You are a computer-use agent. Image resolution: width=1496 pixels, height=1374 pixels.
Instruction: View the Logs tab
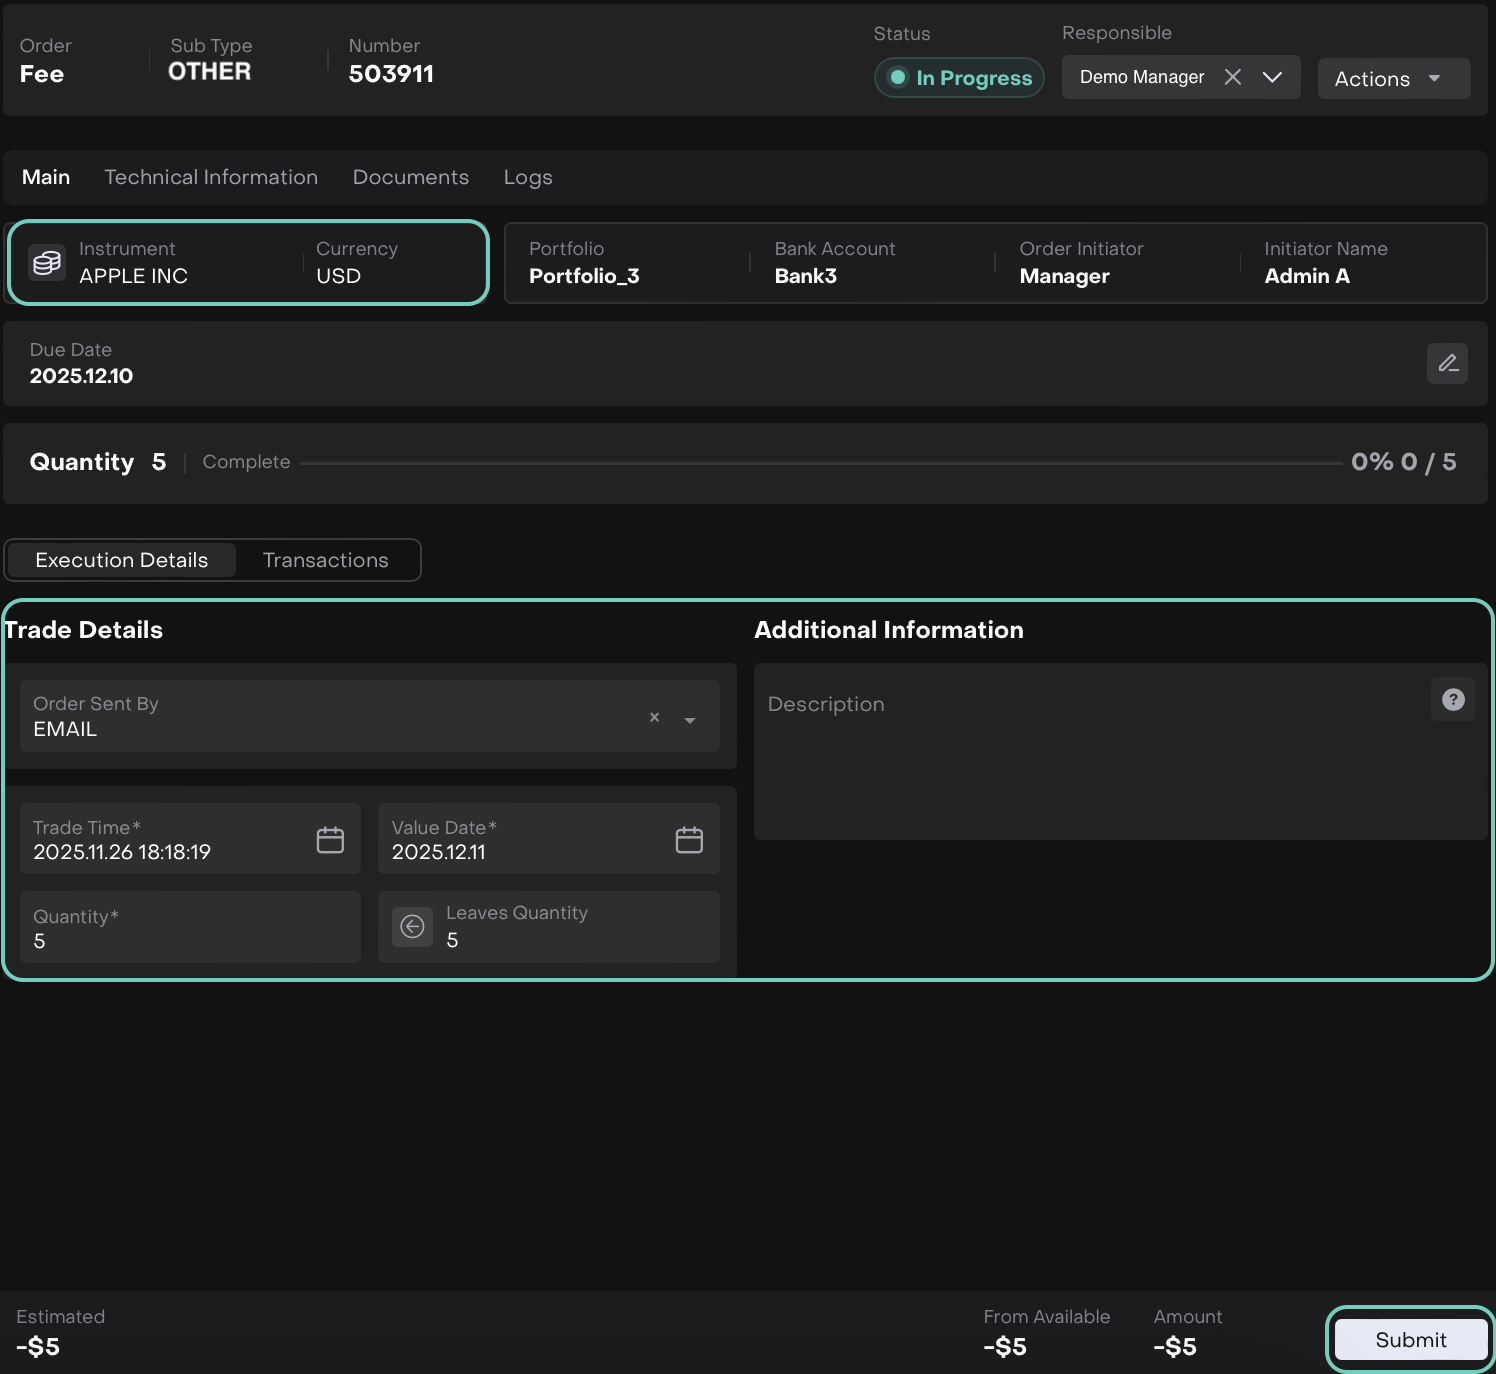(x=527, y=177)
